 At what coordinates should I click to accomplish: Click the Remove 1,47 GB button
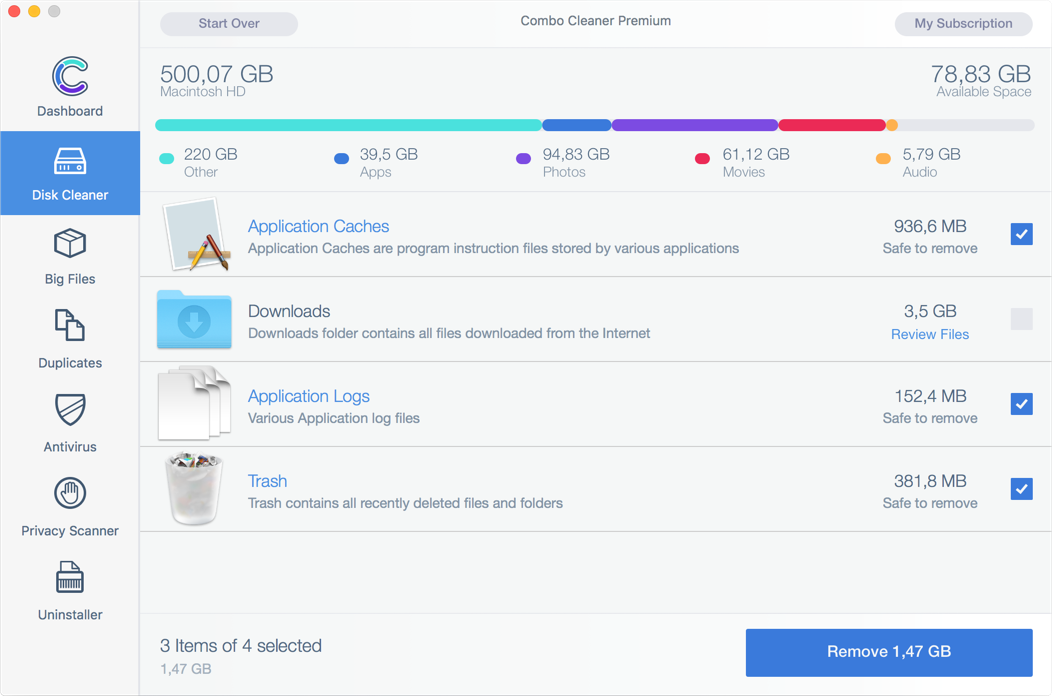(889, 652)
